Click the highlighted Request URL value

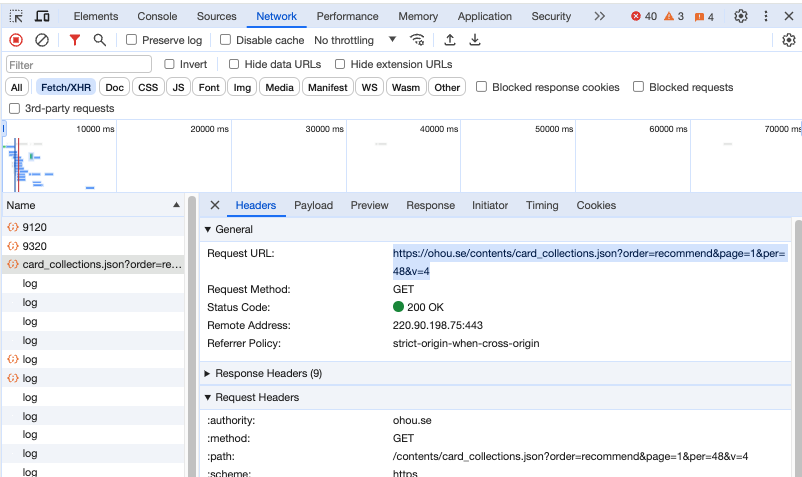click(x=589, y=262)
